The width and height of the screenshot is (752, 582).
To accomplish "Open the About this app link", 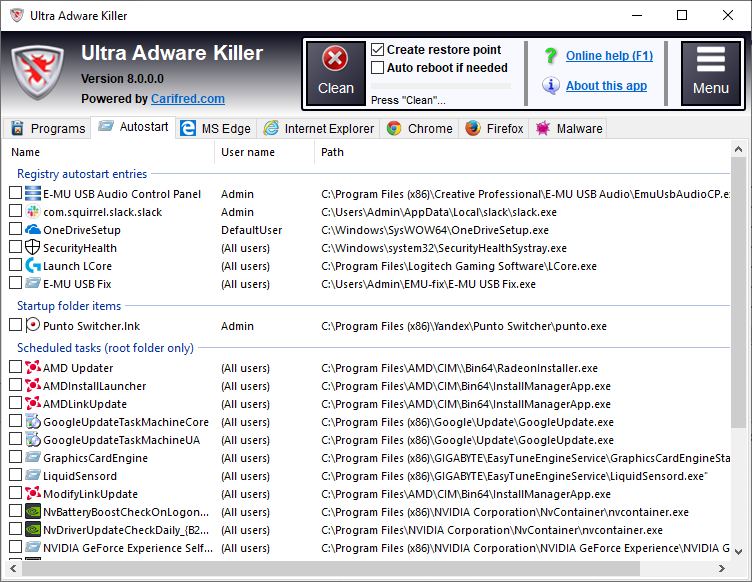I will (x=606, y=86).
